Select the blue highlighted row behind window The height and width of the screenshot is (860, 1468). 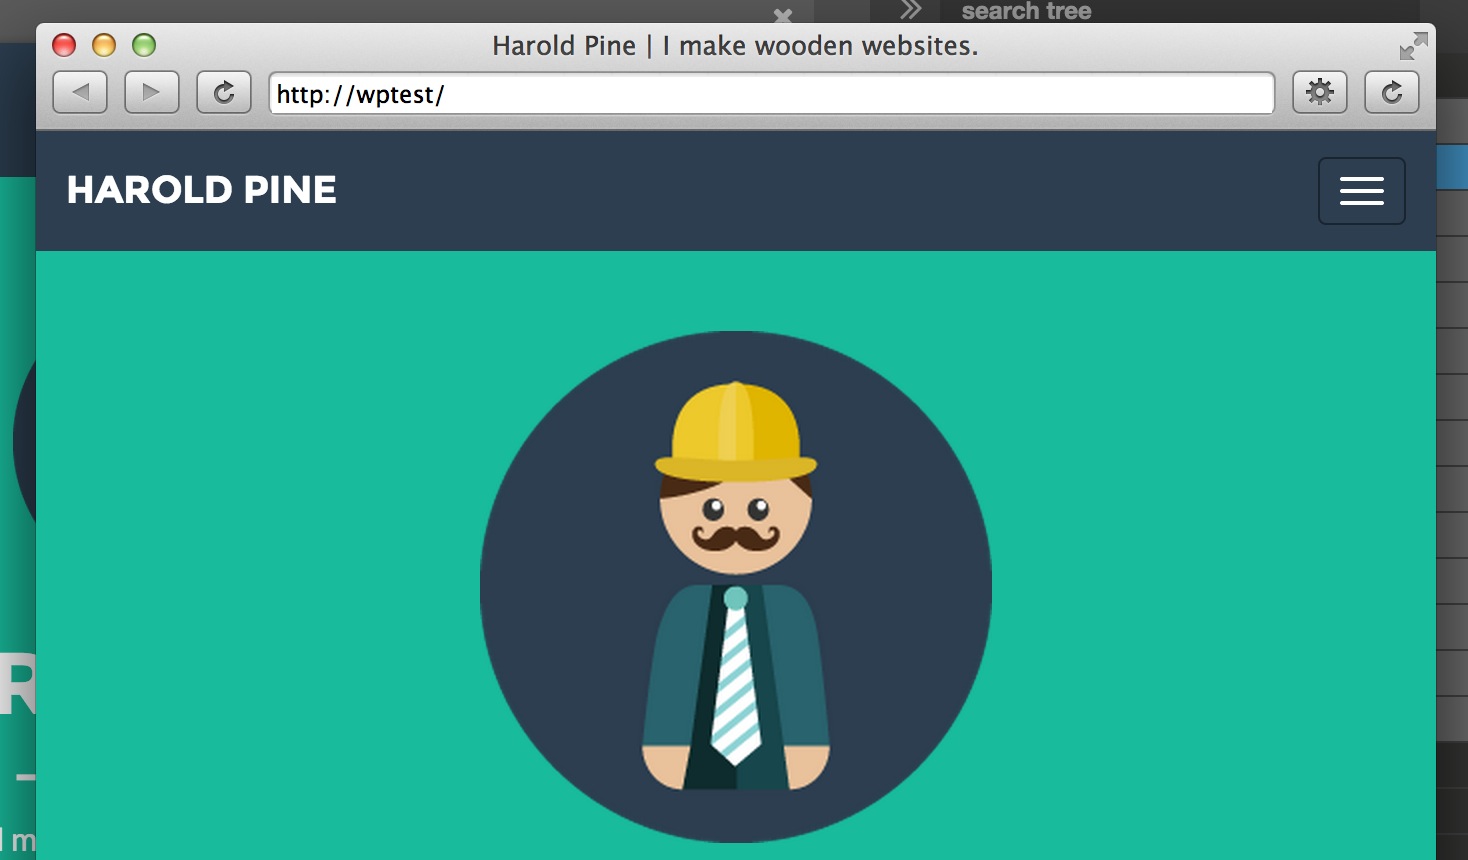click(1451, 167)
